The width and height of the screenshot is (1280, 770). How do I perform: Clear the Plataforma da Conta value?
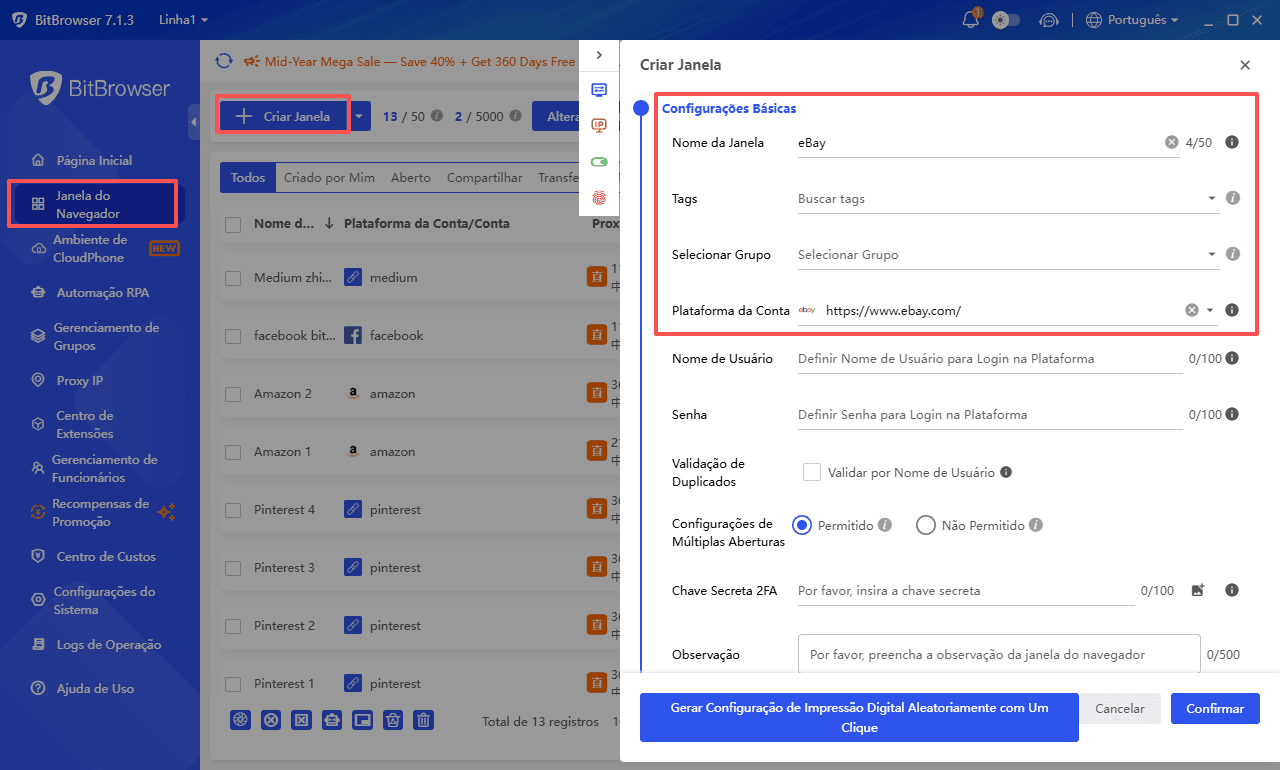[x=1192, y=311]
